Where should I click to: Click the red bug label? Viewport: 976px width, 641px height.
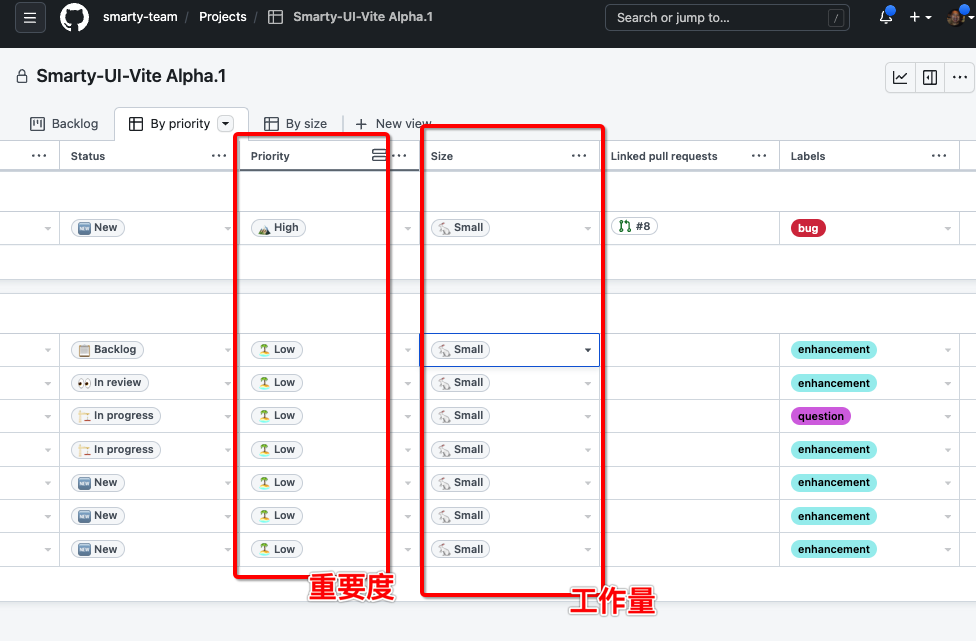point(808,228)
